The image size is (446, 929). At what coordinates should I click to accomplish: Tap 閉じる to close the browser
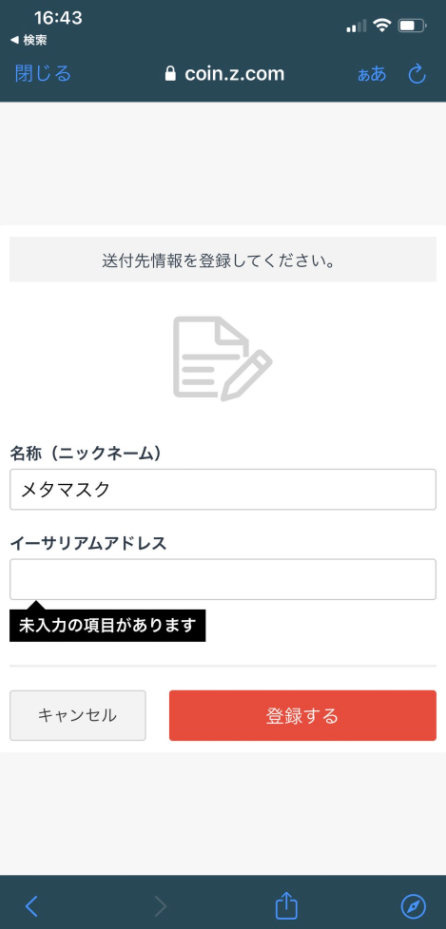tap(43, 74)
